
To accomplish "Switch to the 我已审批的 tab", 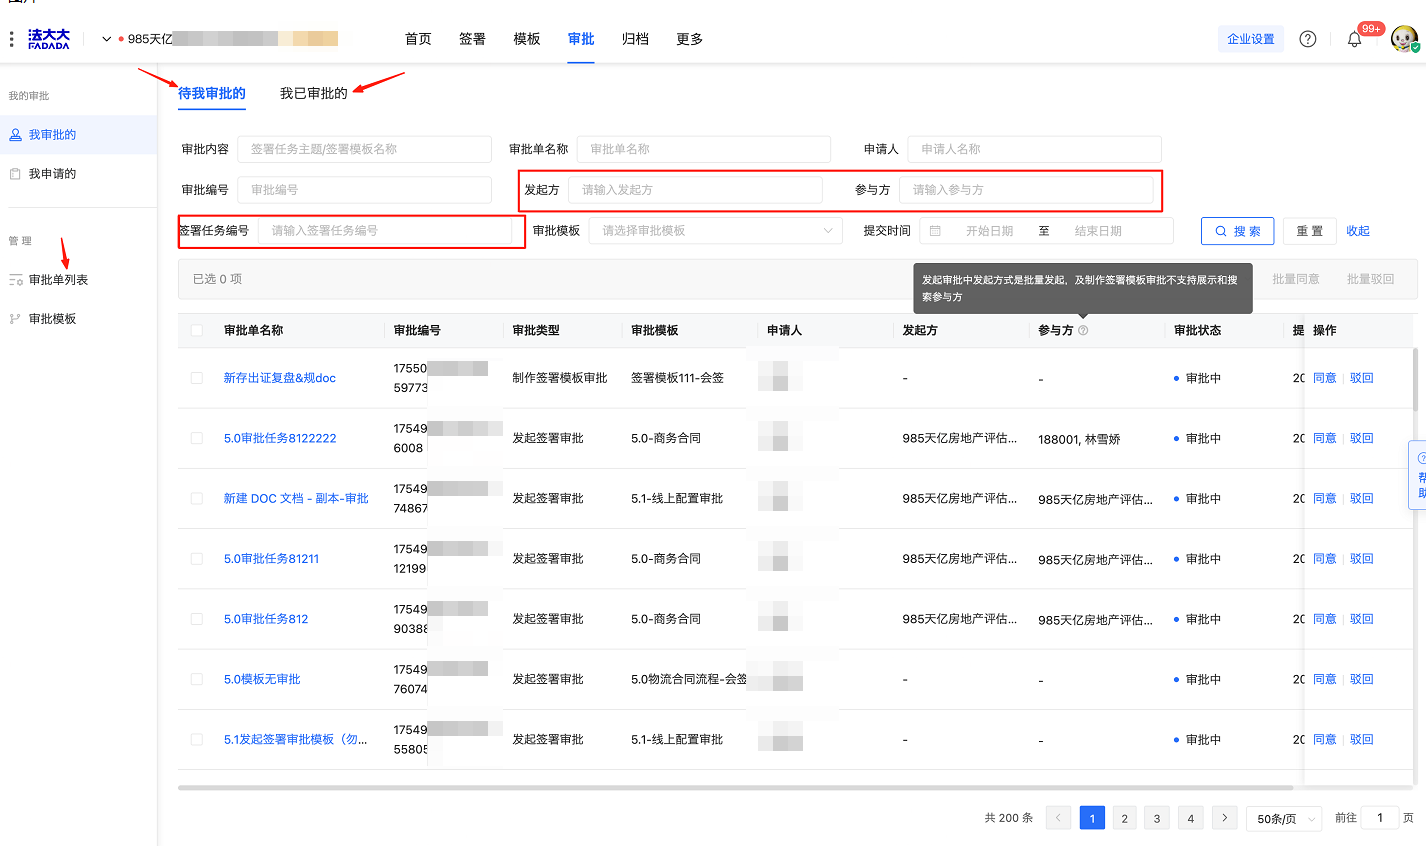I will click(x=314, y=93).
